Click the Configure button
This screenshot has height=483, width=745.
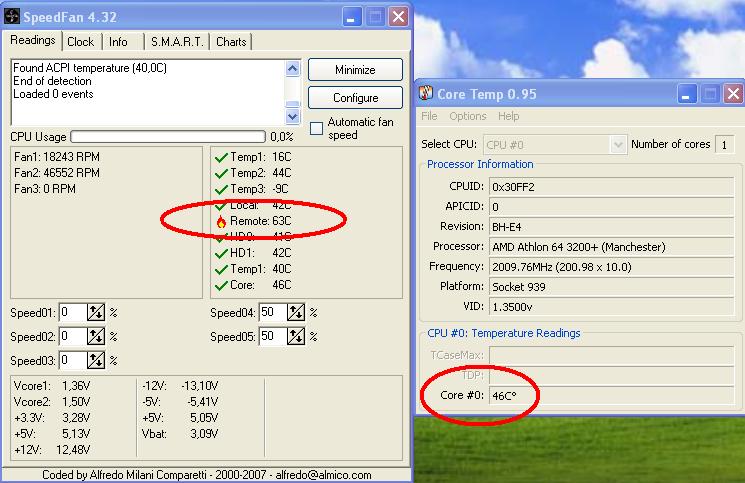click(355, 98)
